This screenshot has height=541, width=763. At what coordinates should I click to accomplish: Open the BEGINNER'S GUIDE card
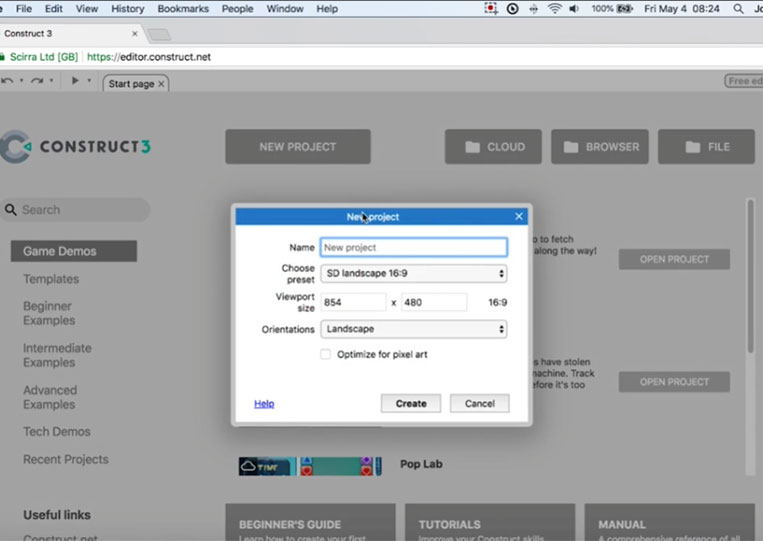[x=310, y=523]
